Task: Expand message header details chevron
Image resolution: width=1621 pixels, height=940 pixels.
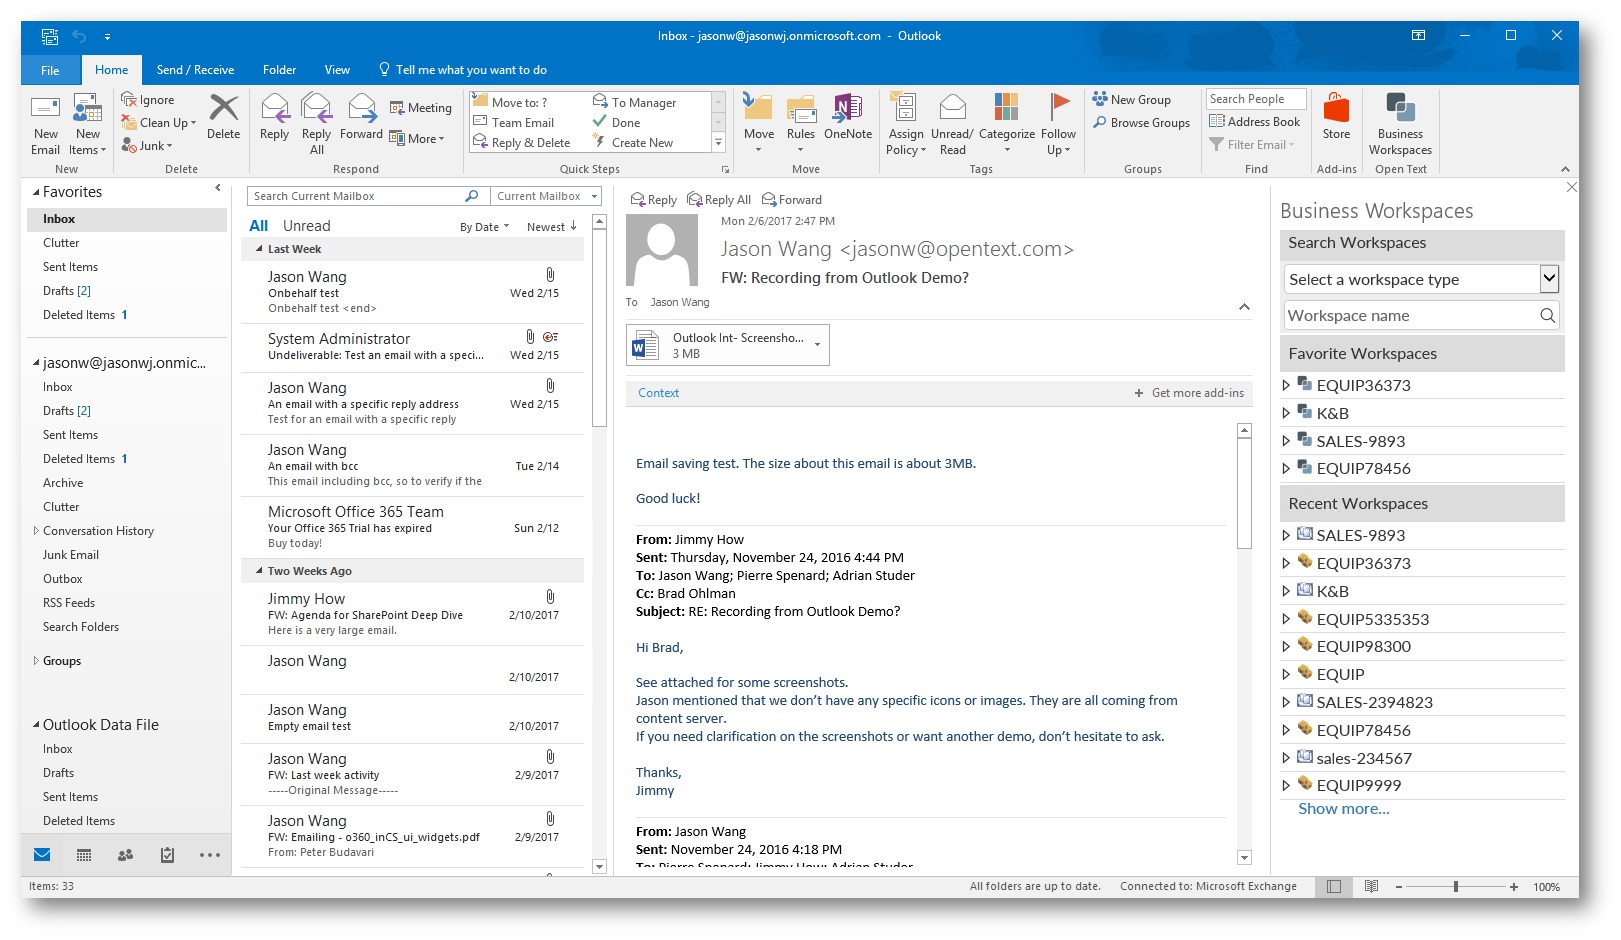Action: click(x=1244, y=307)
